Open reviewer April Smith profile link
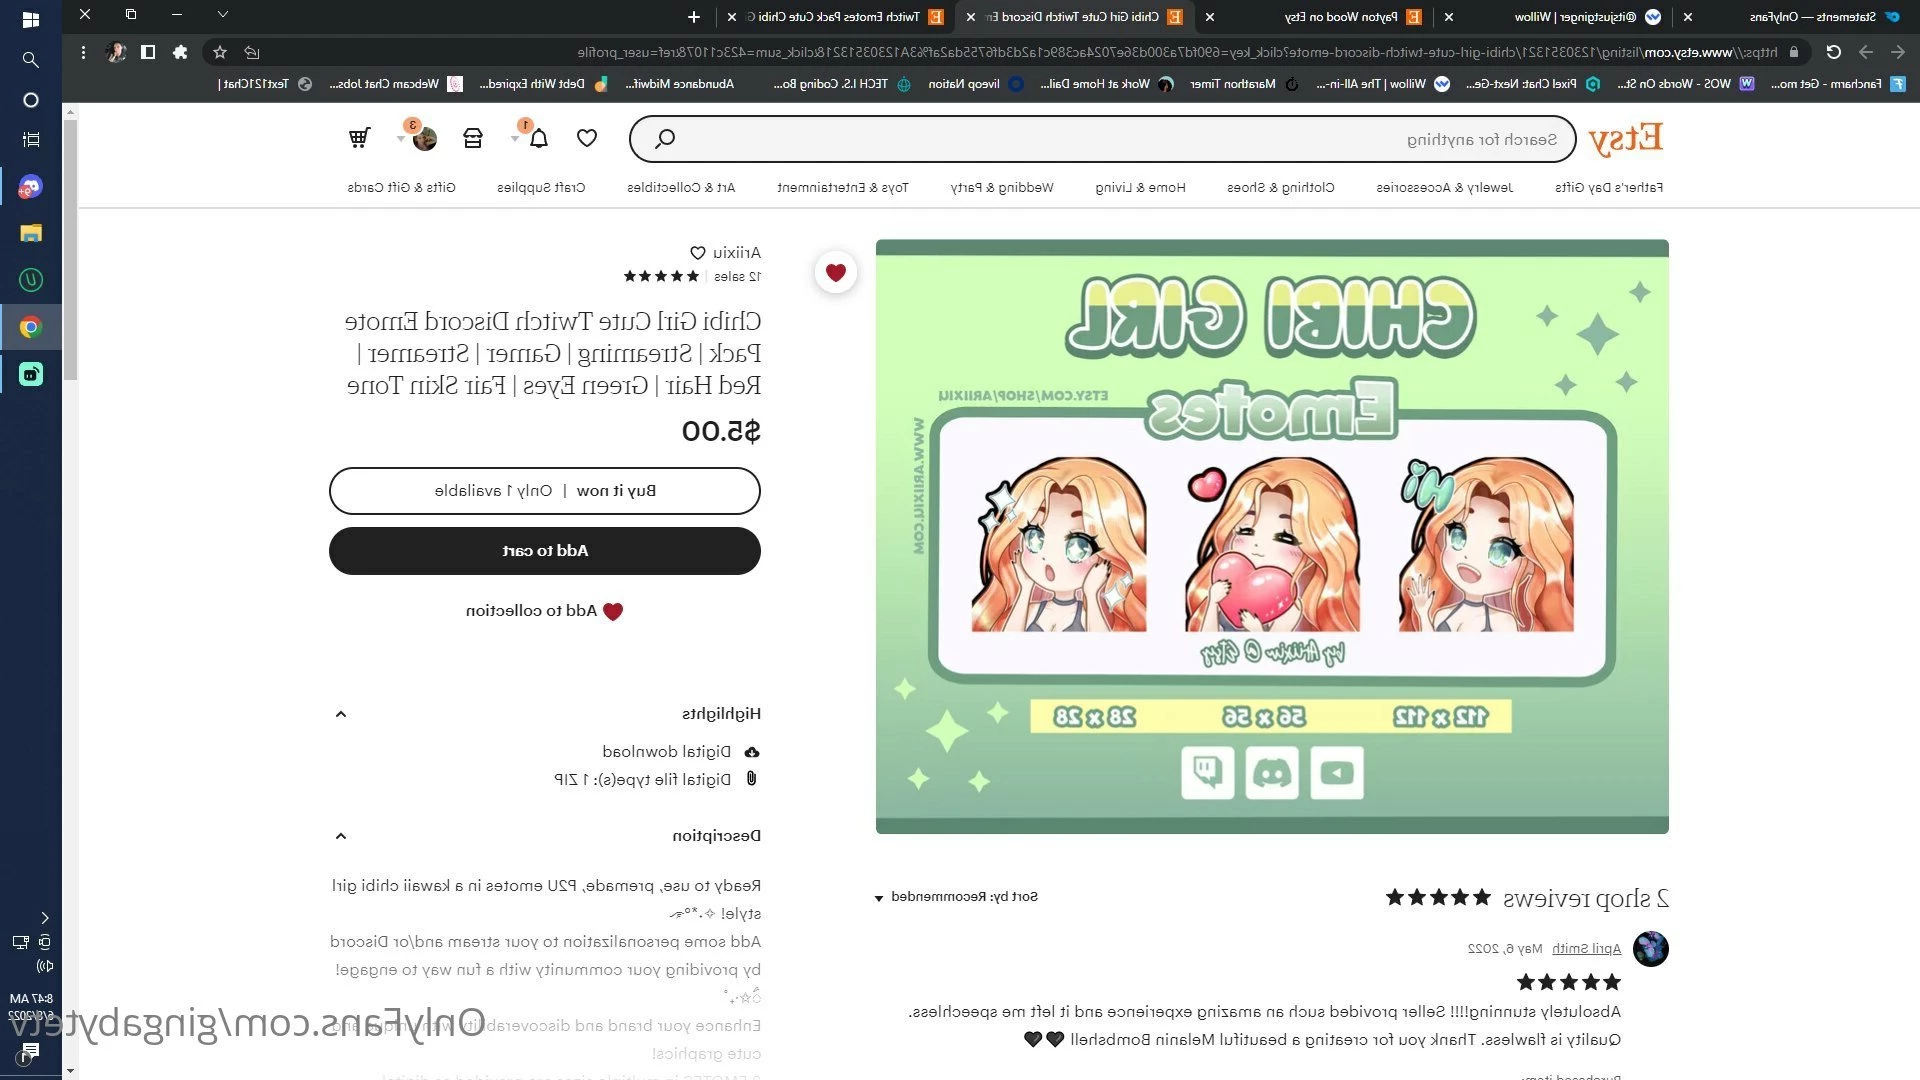This screenshot has height=1080, width=1920. [x=1586, y=948]
